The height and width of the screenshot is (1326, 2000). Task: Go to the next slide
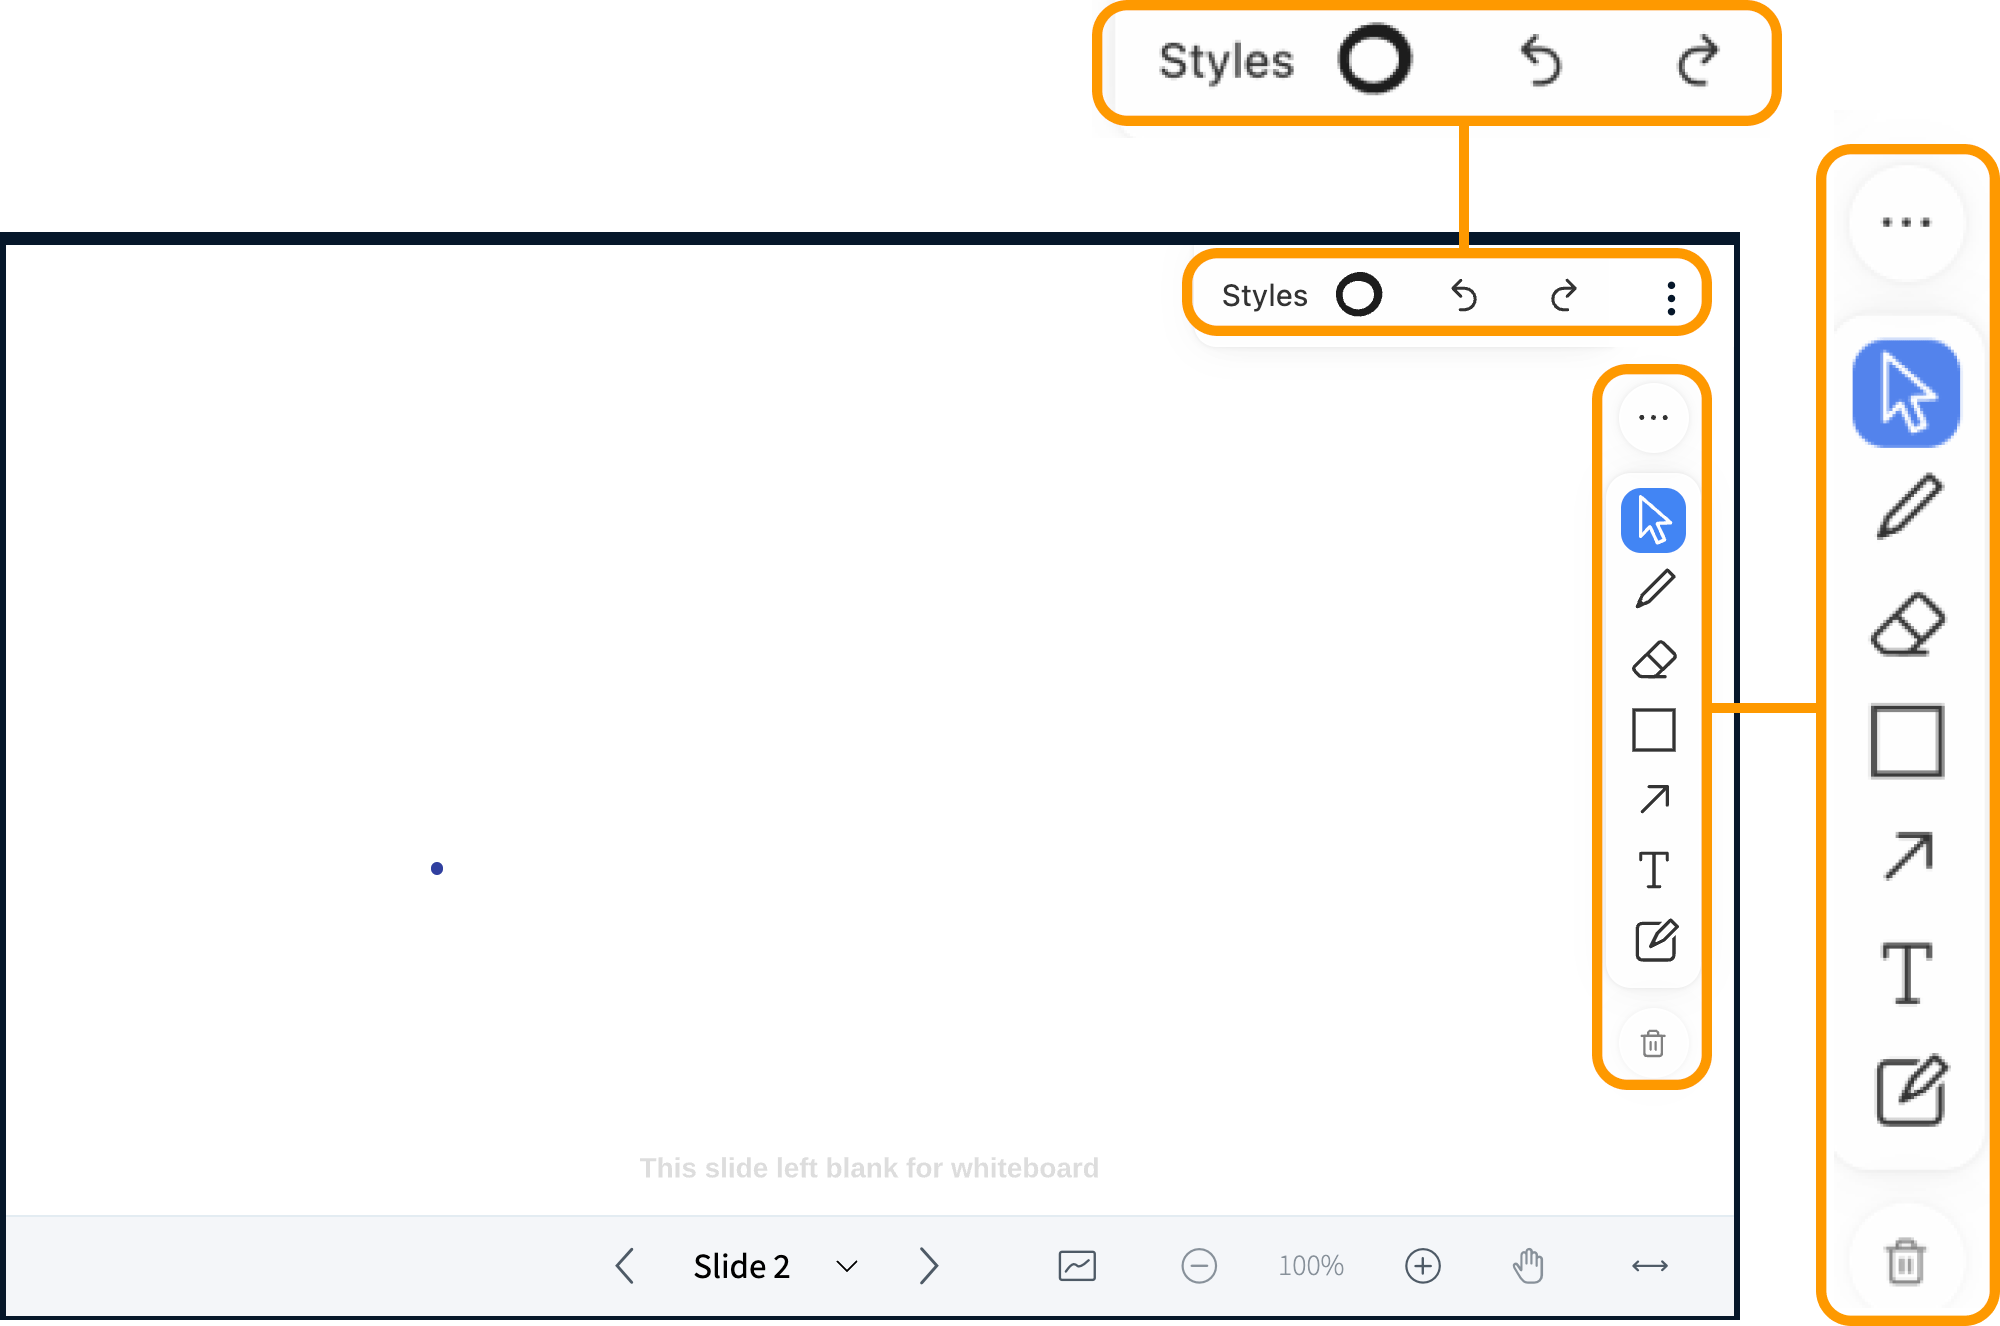tap(927, 1266)
